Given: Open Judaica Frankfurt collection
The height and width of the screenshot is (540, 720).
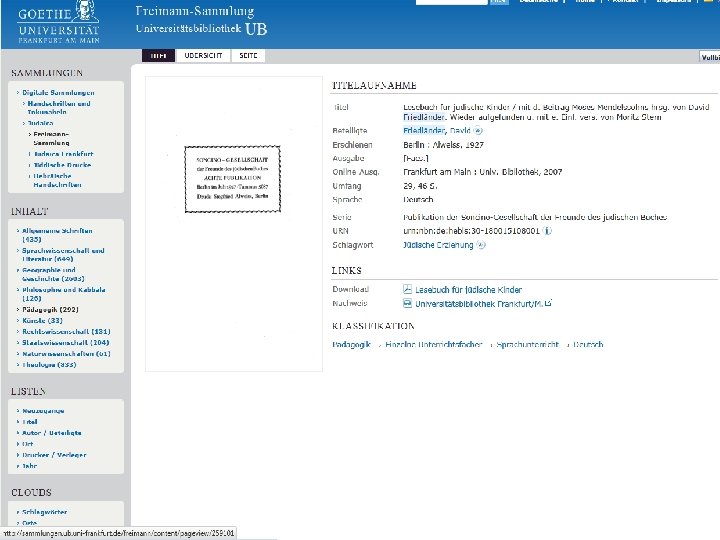Looking at the screenshot, I should [x=63, y=154].
